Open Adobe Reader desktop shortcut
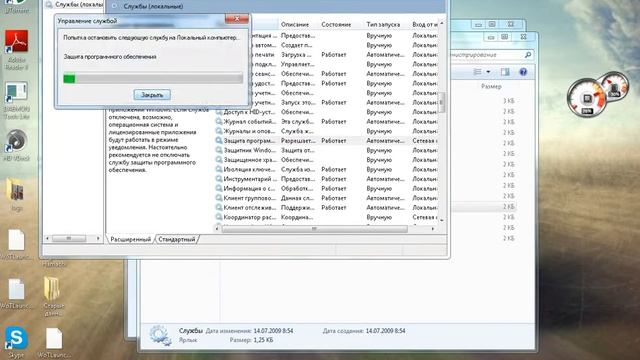The image size is (640, 360). [16, 49]
